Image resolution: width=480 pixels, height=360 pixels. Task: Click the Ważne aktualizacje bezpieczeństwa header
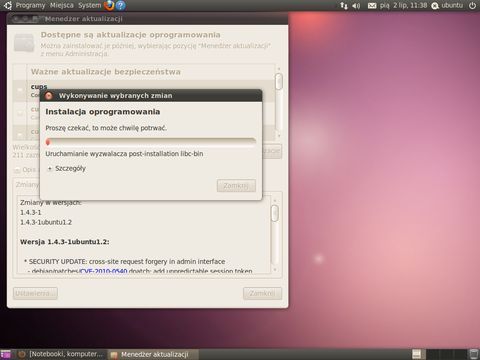(106, 72)
